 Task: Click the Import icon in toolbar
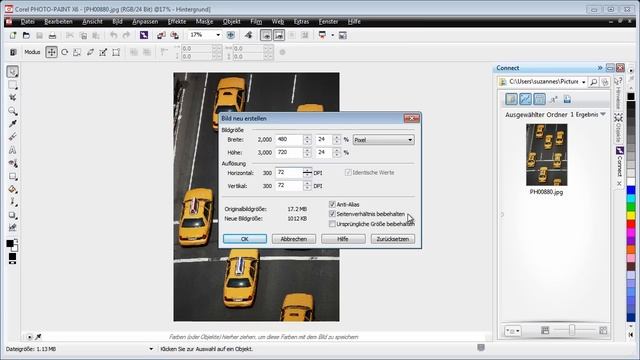tap(161, 36)
